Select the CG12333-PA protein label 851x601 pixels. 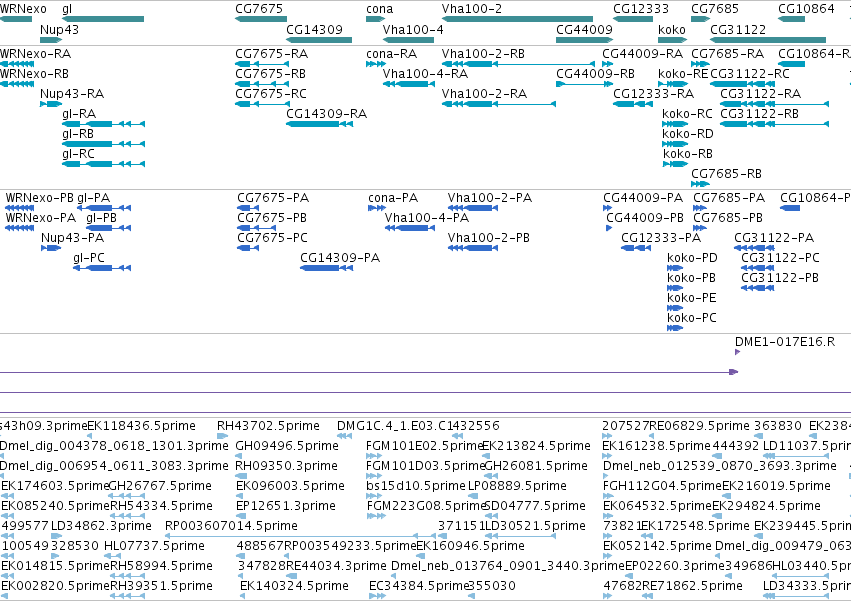click(661, 238)
